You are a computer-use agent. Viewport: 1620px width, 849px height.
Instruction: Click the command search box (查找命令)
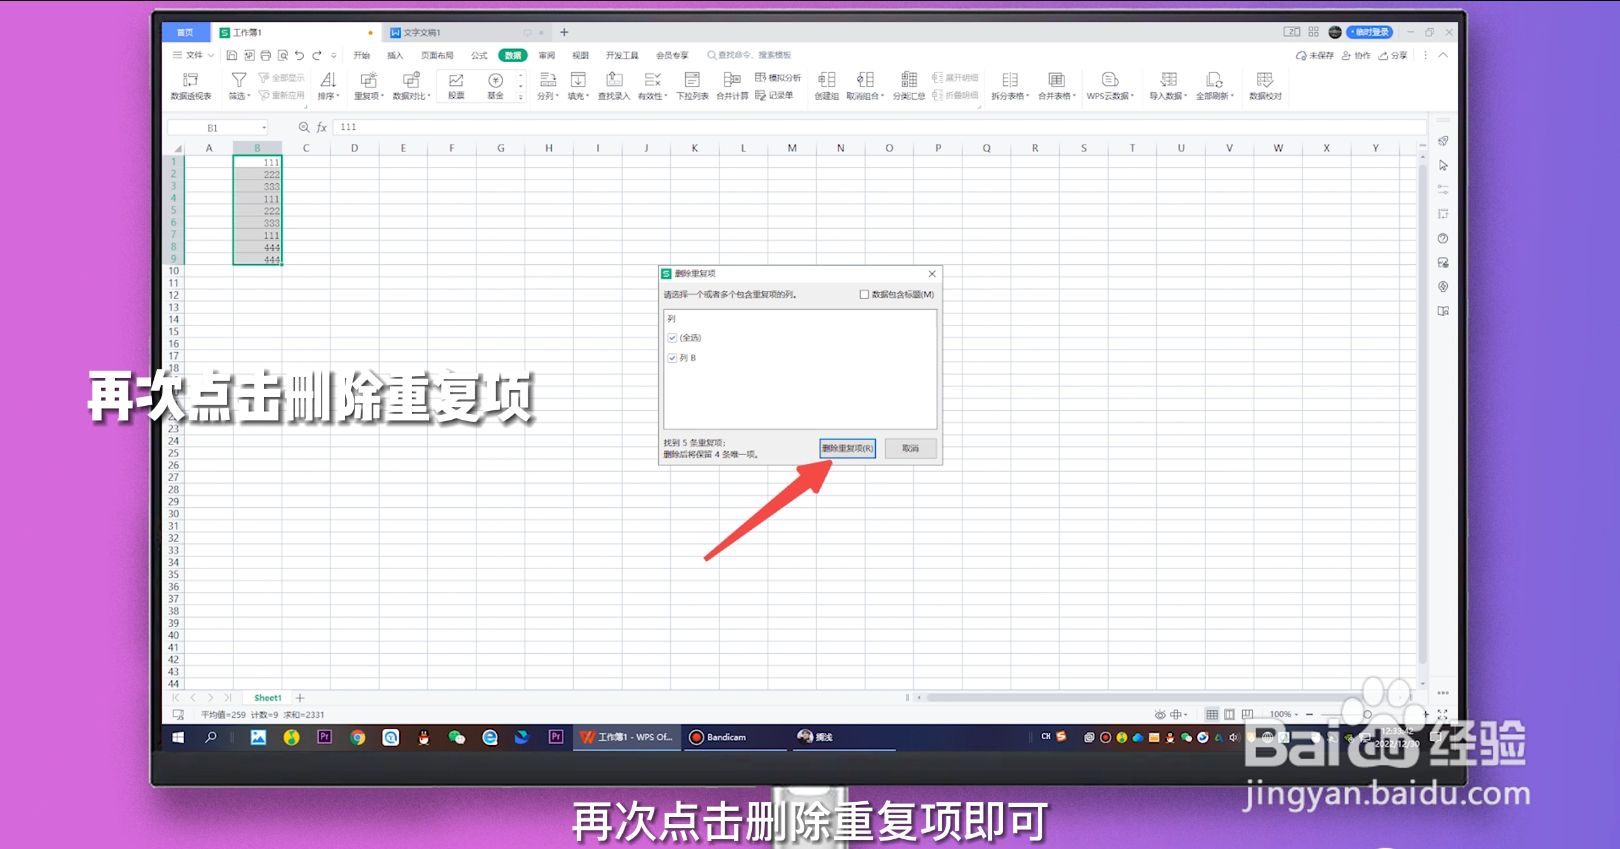[x=750, y=56]
